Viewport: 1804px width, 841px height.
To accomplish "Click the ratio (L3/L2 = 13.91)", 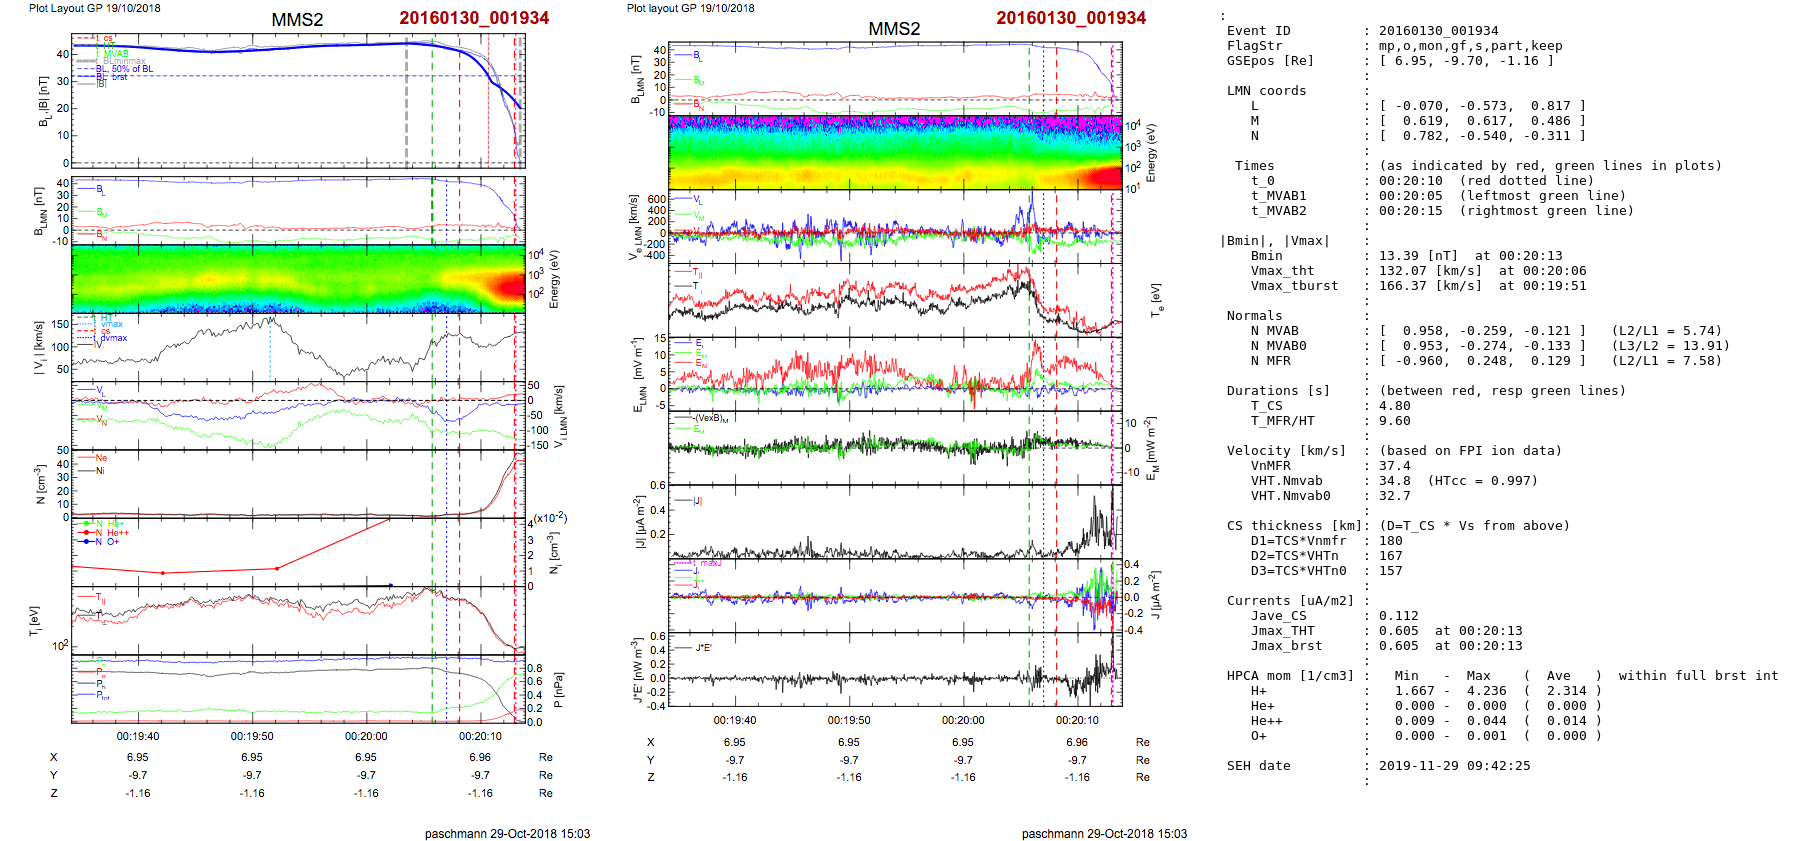I will point(1670,346).
